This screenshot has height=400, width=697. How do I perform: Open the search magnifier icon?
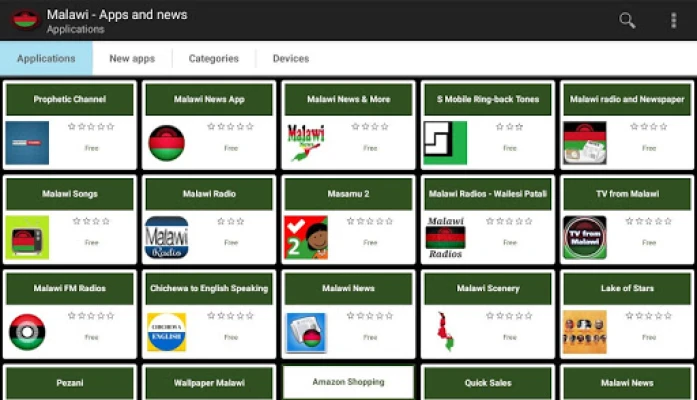[627, 20]
